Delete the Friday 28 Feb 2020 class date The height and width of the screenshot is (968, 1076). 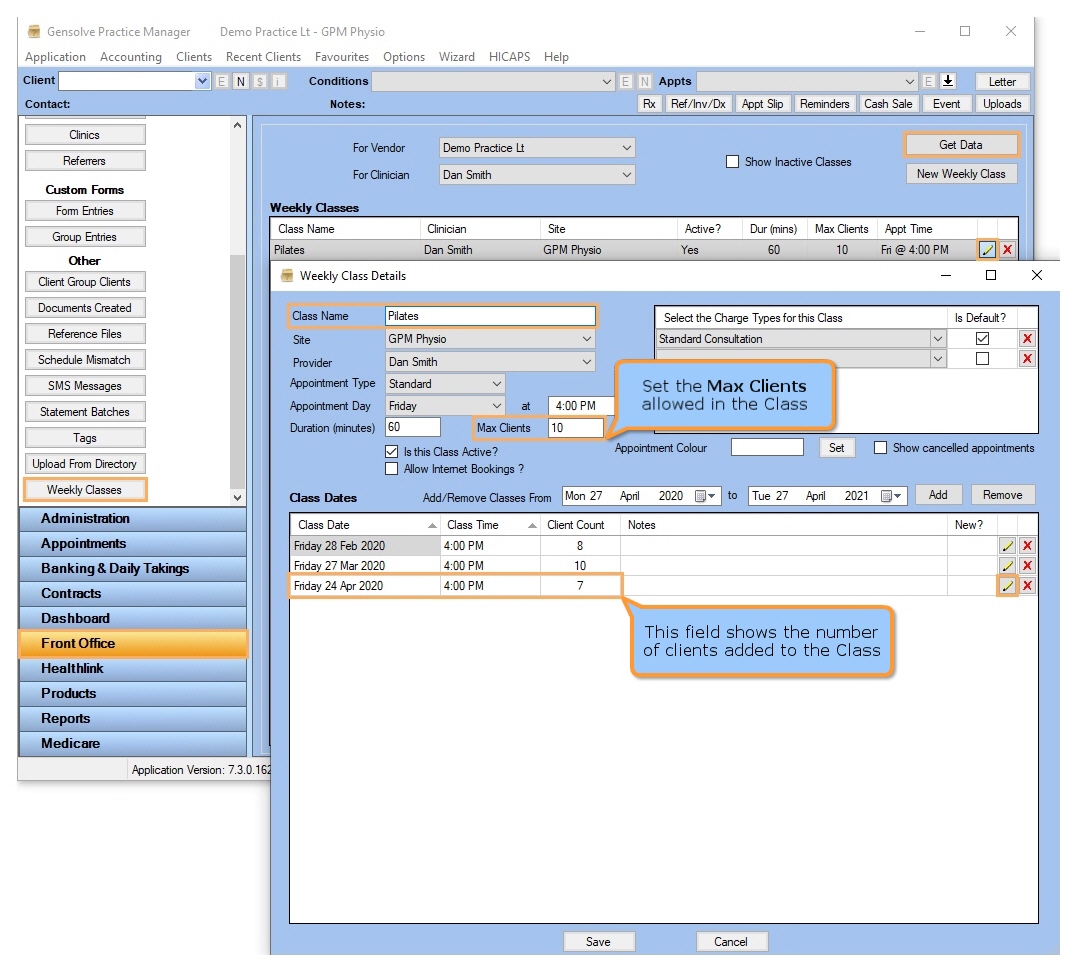click(1027, 546)
